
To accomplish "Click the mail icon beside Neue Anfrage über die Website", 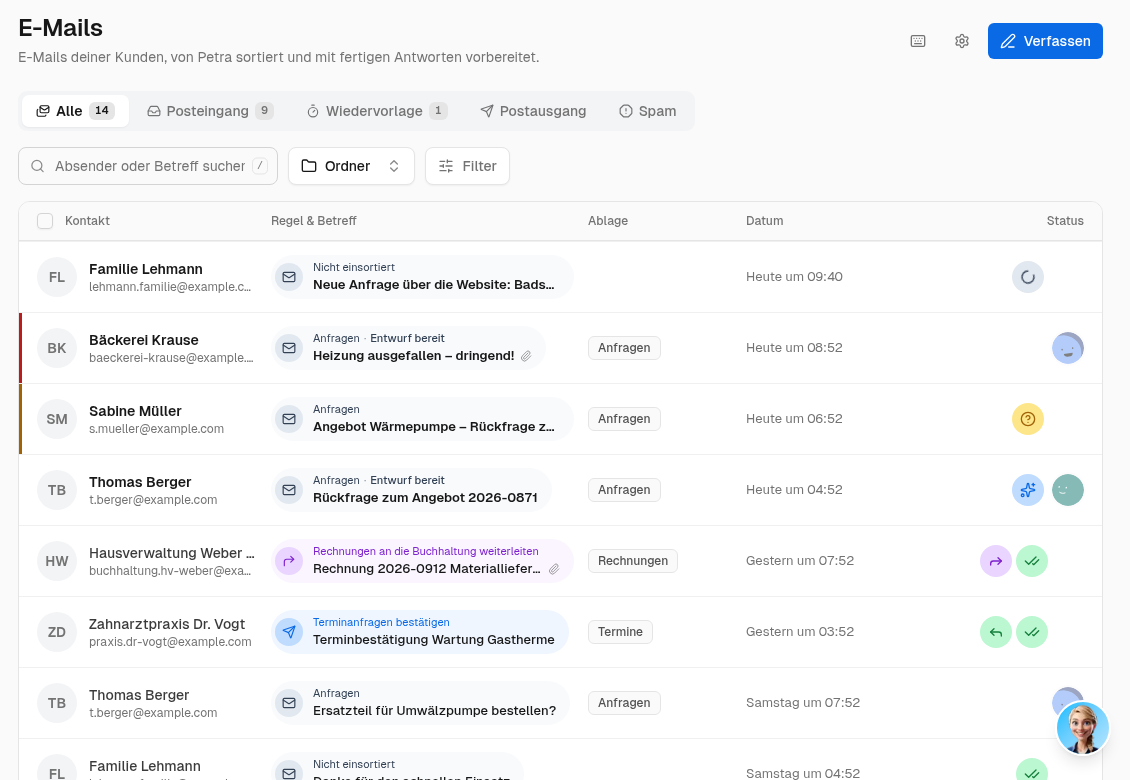I will point(289,277).
